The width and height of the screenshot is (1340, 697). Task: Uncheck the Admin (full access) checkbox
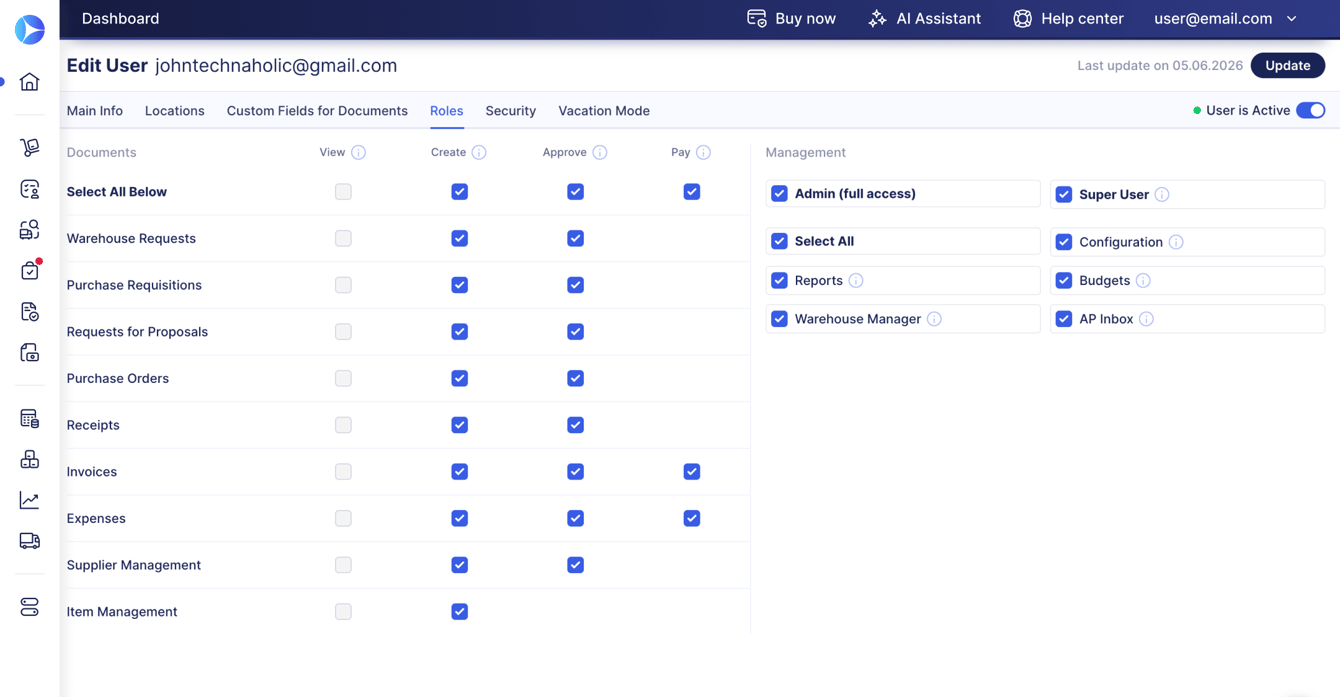[779, 193]
